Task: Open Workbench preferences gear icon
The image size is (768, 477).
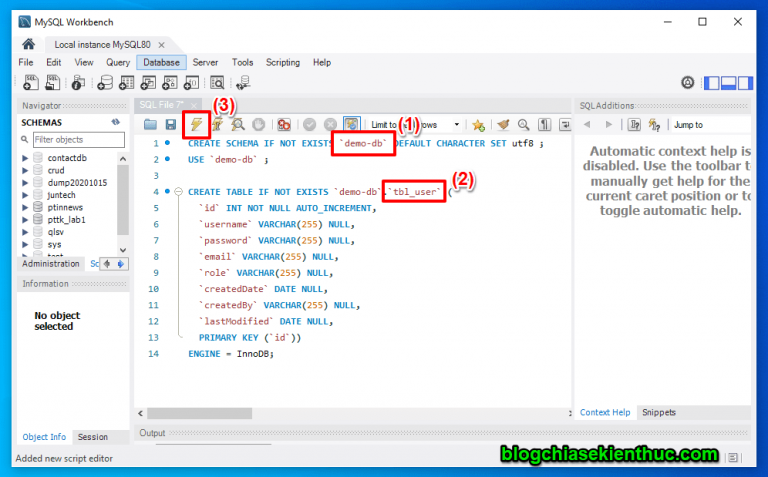Action: [688, 83]
